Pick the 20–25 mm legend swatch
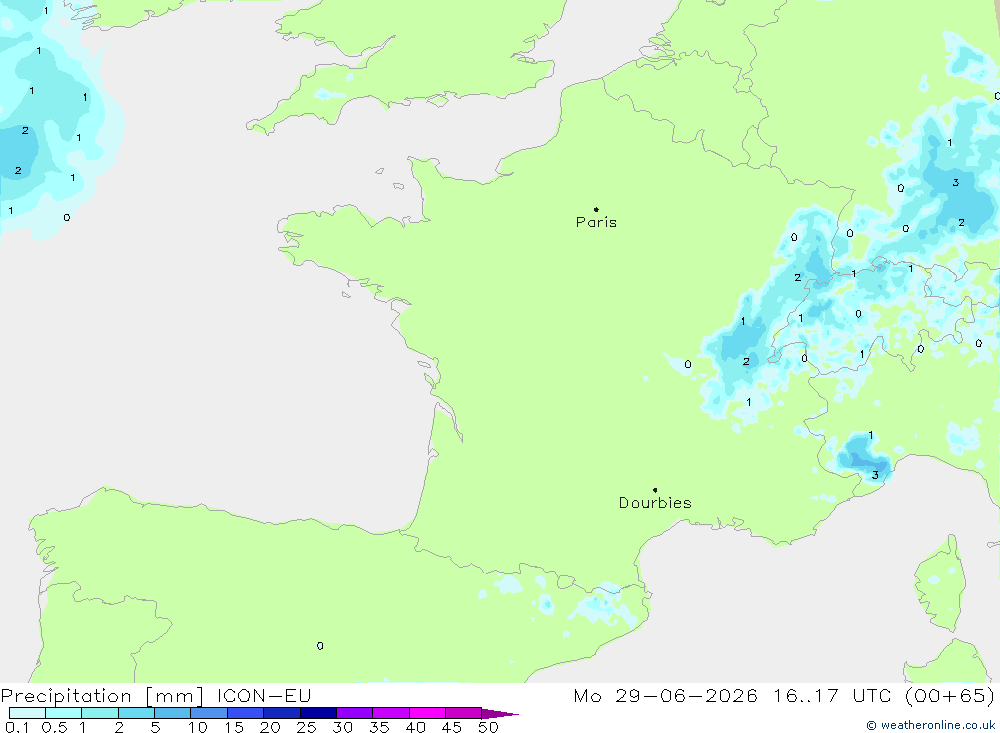Screen dimensions: 1000x733 click(282, 713)
